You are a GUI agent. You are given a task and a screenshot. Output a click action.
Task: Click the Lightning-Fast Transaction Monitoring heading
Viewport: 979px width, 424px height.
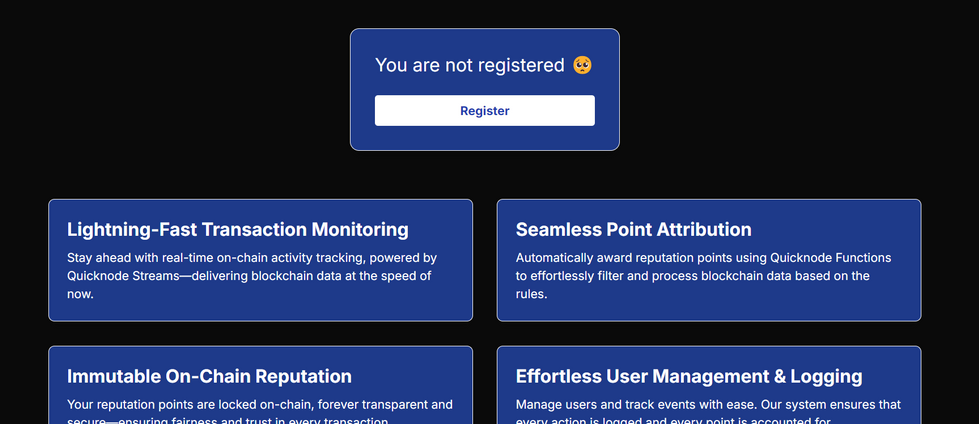coord(237,229)
